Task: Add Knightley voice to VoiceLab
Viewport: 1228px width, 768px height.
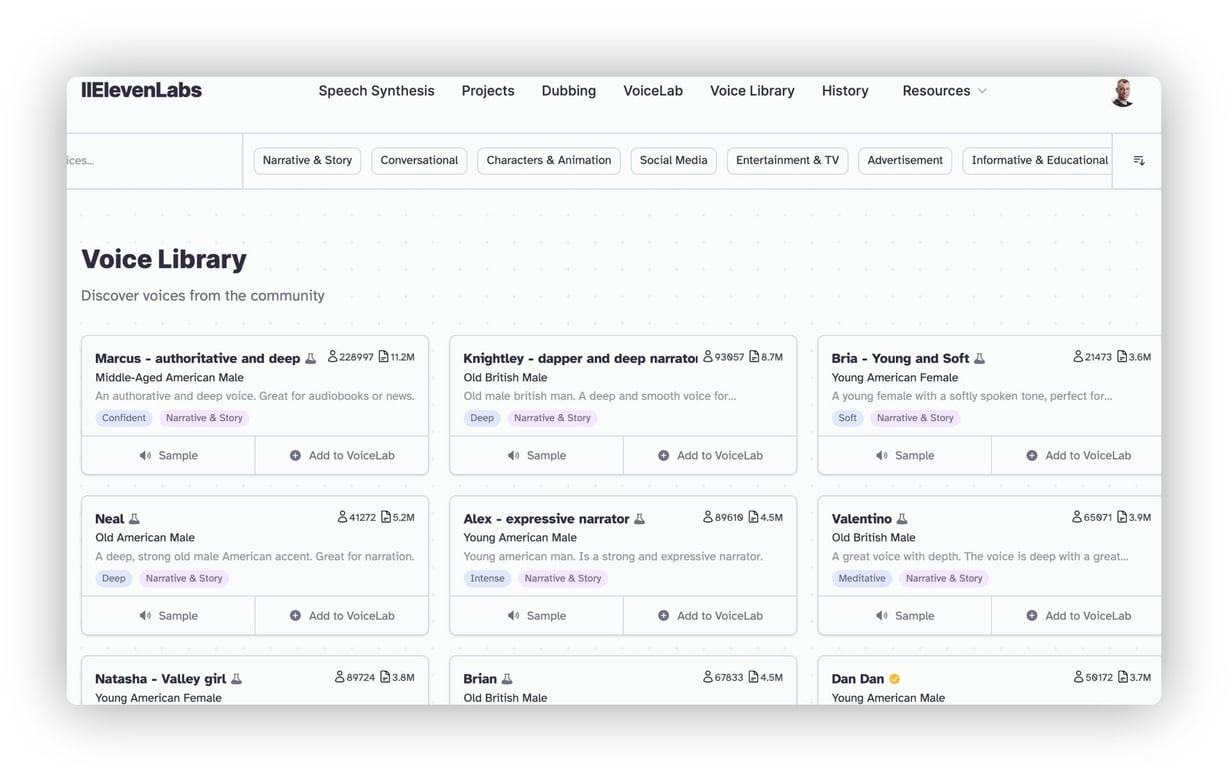Action: pyautogui.click(x=710, y=455)
